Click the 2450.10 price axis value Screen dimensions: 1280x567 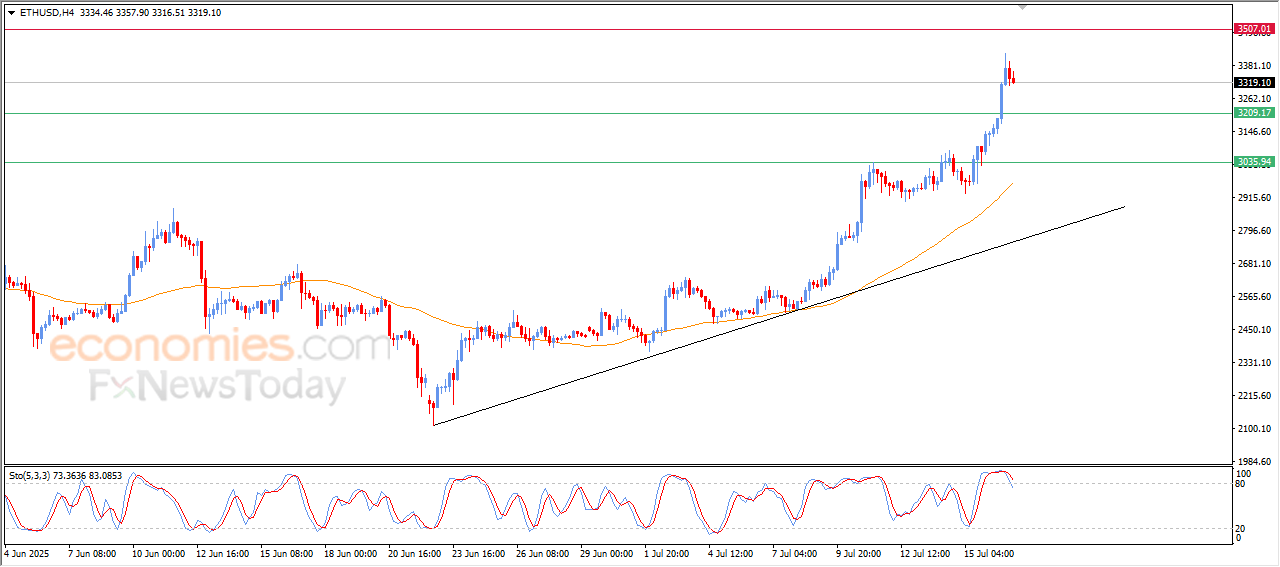click(x=1253, y=330)
